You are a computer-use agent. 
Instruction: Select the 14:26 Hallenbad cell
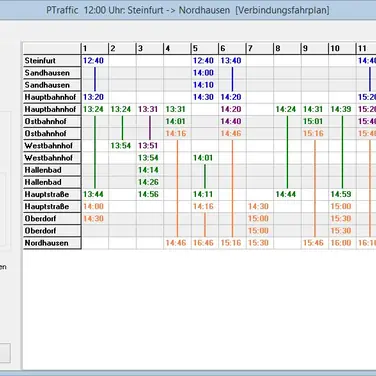[150, 182]
